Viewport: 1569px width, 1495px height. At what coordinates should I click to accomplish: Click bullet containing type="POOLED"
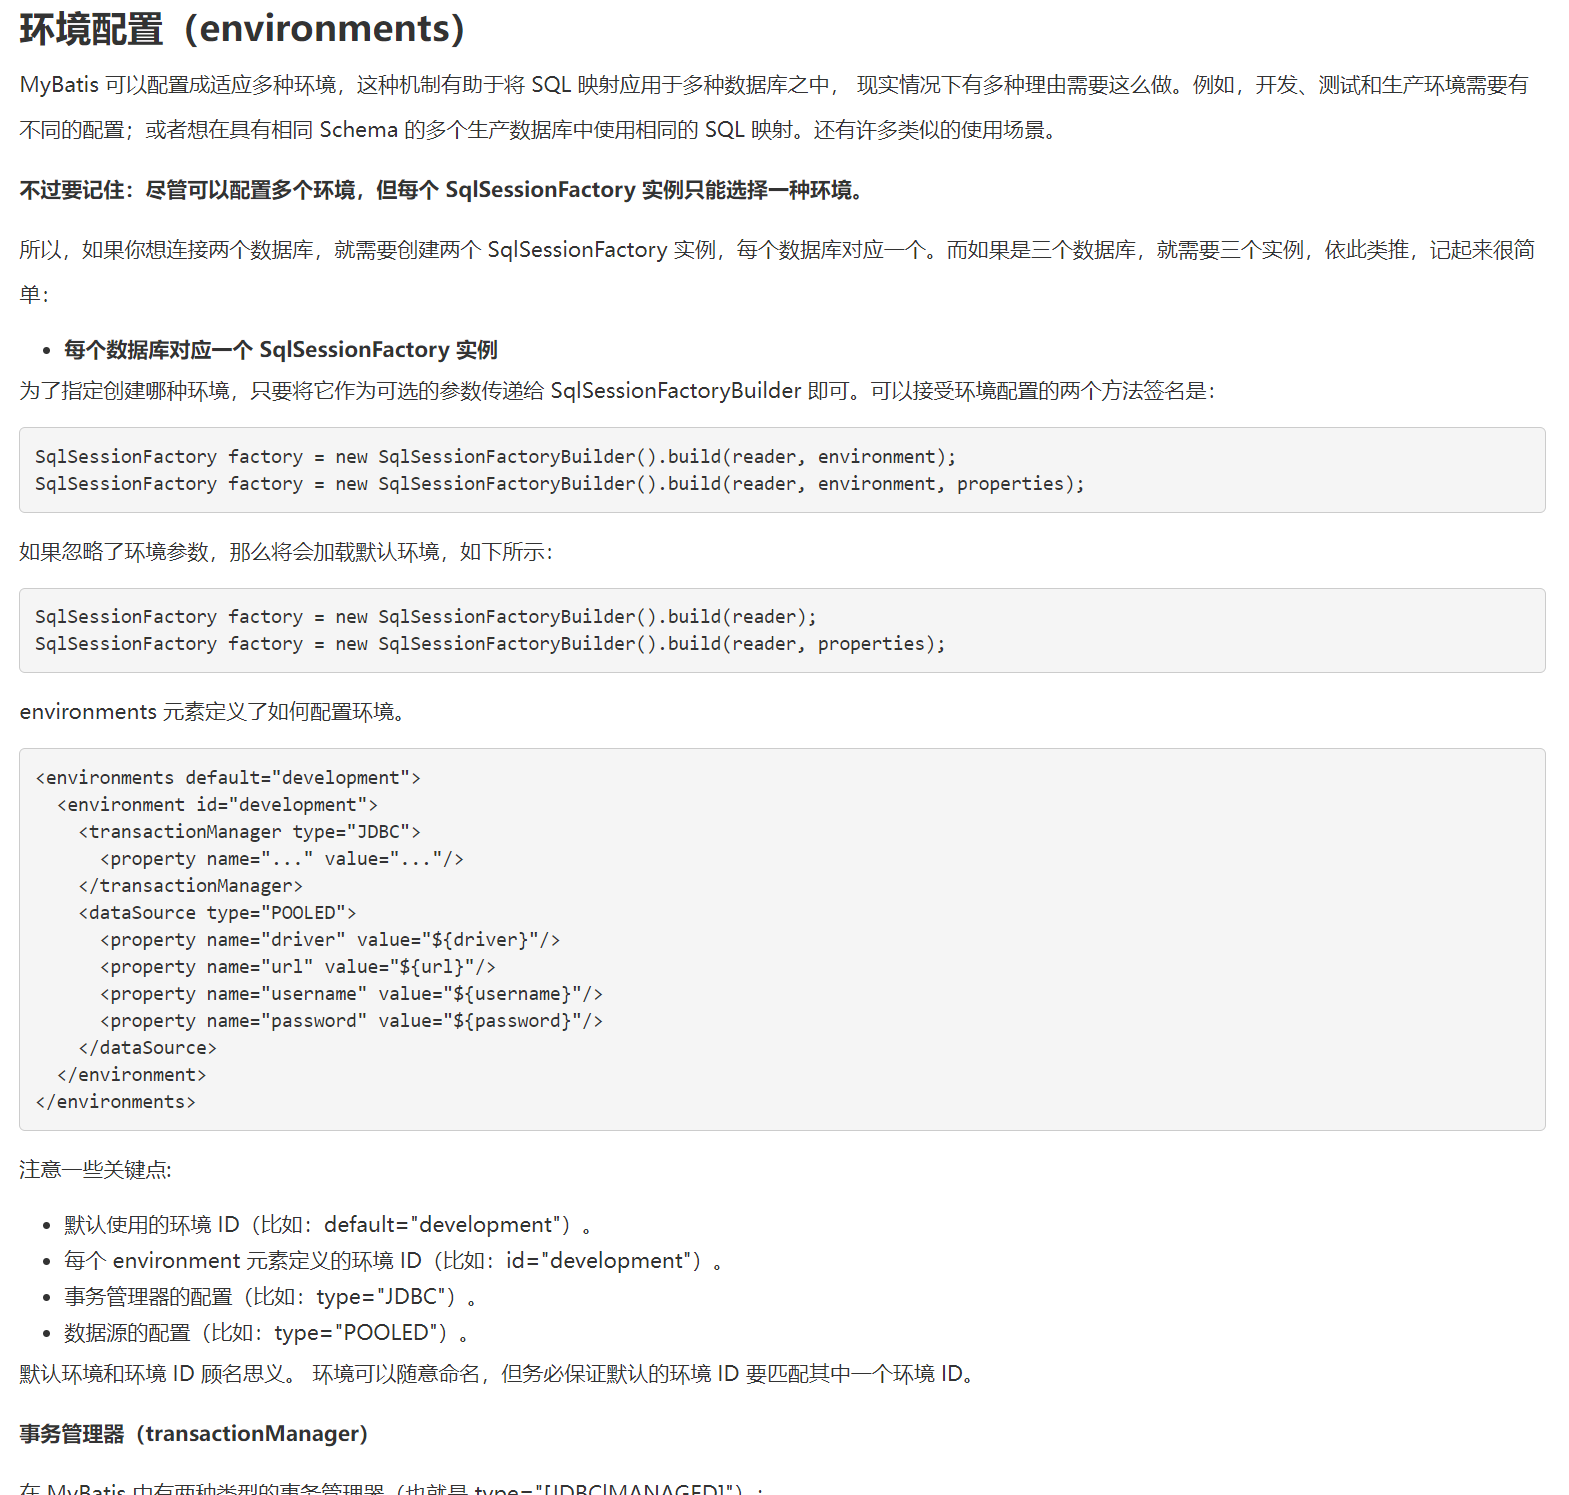(x=266, y=1333)
